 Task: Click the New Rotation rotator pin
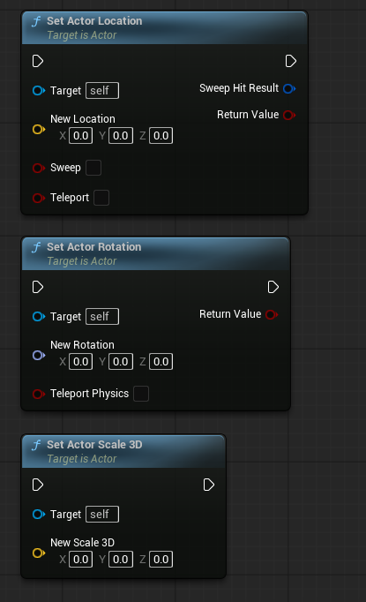click(39, 355)
